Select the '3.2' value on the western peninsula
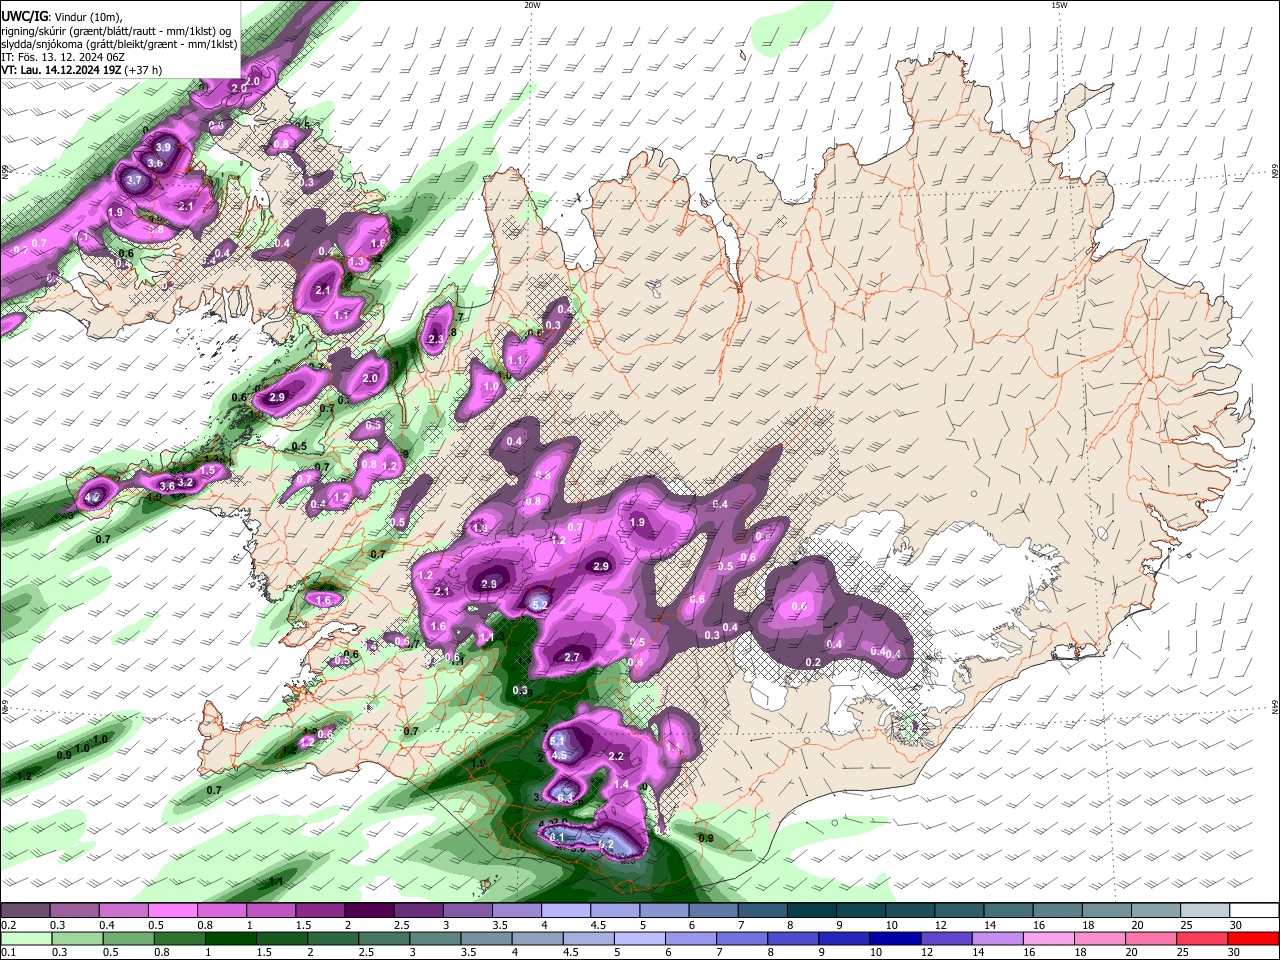 click(185, 482)
